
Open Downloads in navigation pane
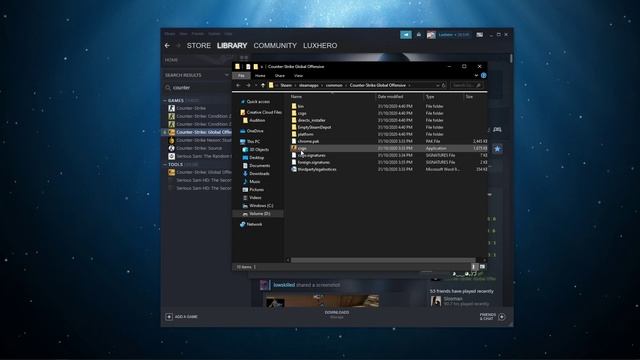[x=256, y=173]
